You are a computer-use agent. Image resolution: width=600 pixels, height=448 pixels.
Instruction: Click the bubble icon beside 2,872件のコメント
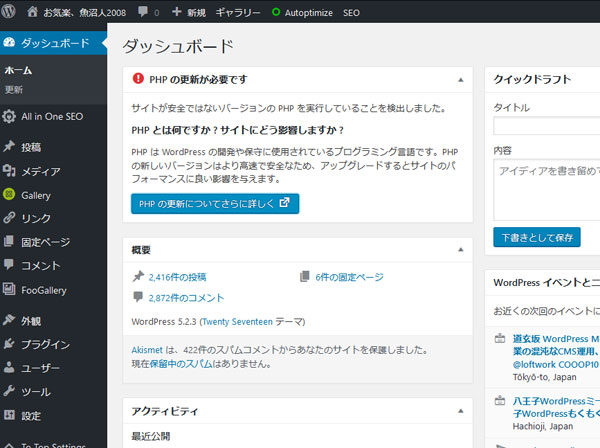point(138,297)
